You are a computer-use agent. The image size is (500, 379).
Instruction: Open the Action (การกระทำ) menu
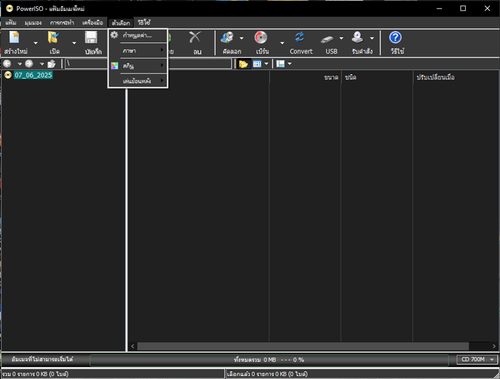pos(62,23)
